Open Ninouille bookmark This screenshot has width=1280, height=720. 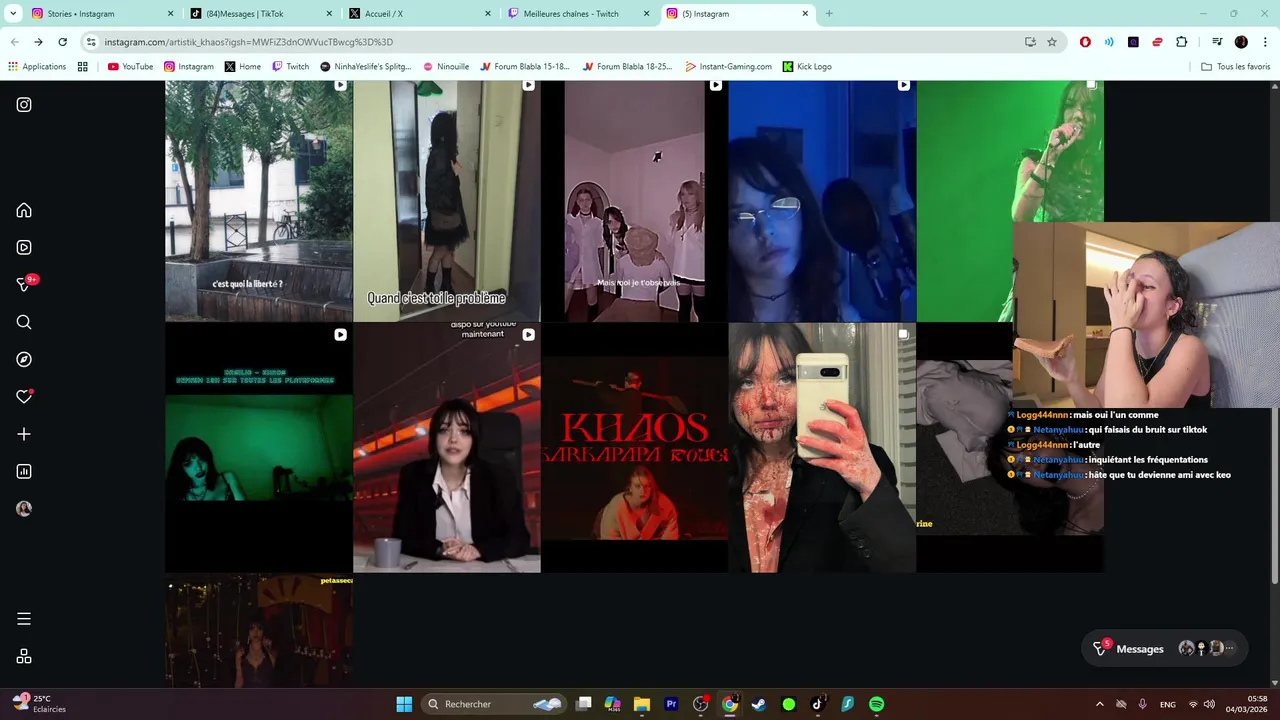[446, 67]
